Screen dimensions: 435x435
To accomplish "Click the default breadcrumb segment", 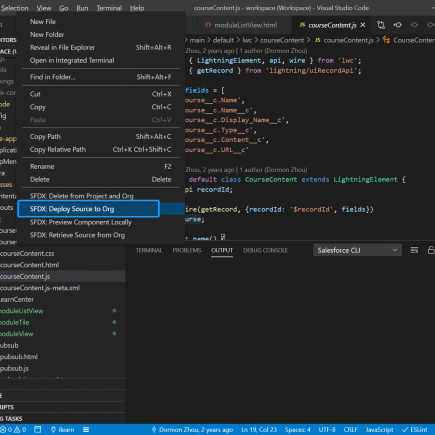I will 223,40.
